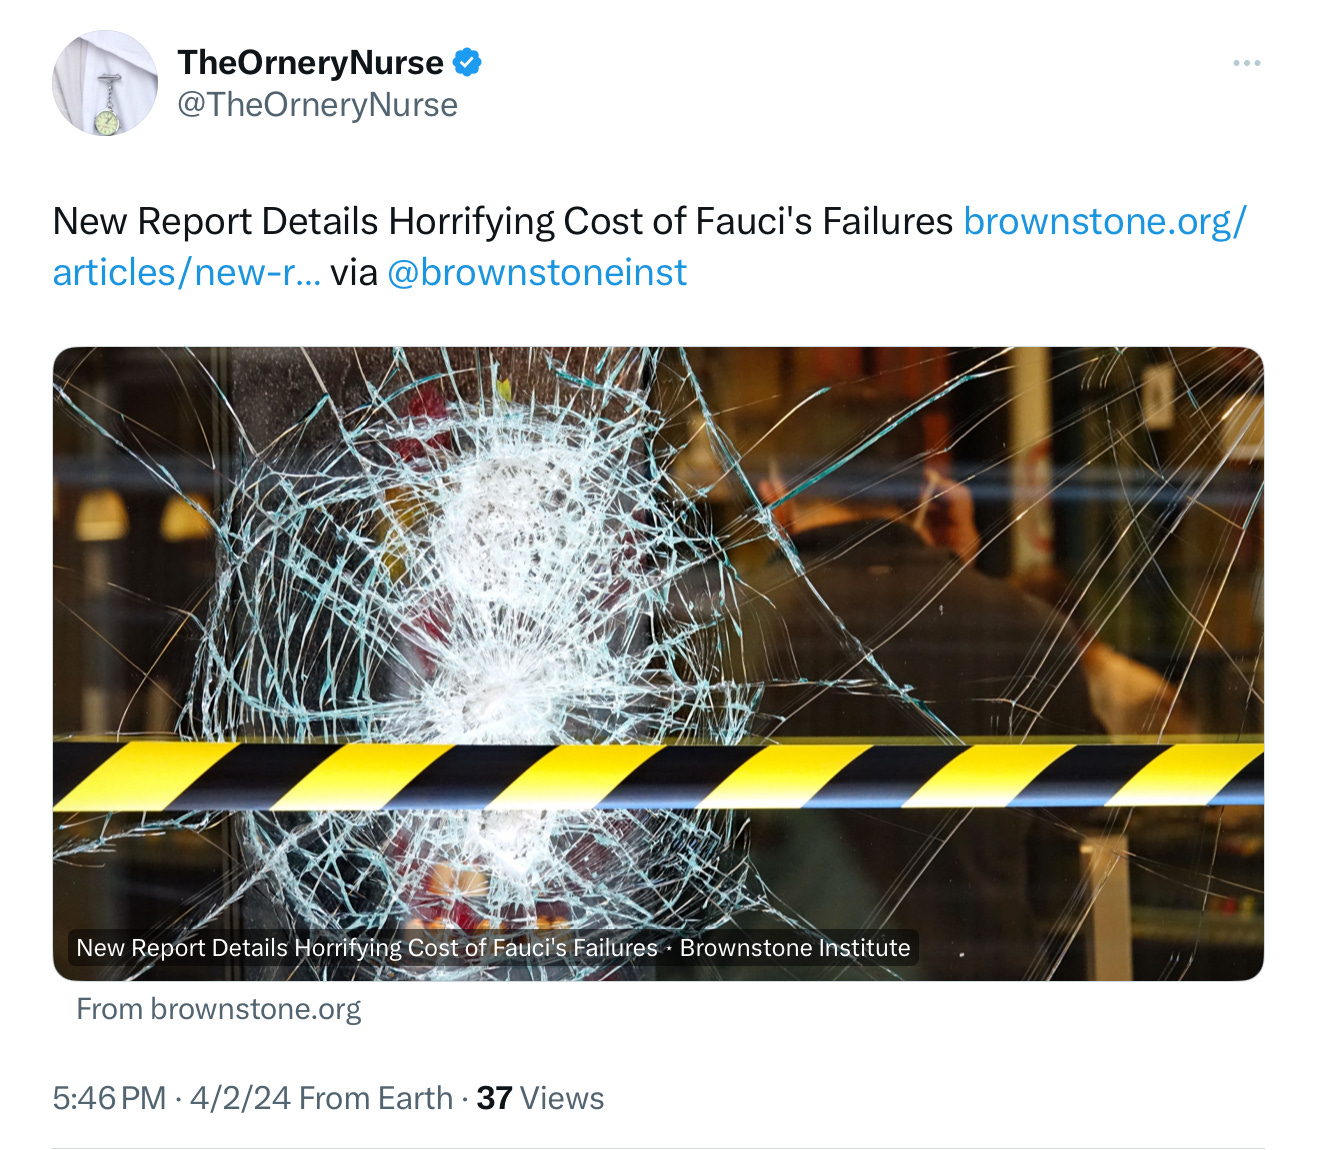Screen dimensions: 1317x1150
Task: Click the 37 Views count
Action: (x=540, y=1098)
